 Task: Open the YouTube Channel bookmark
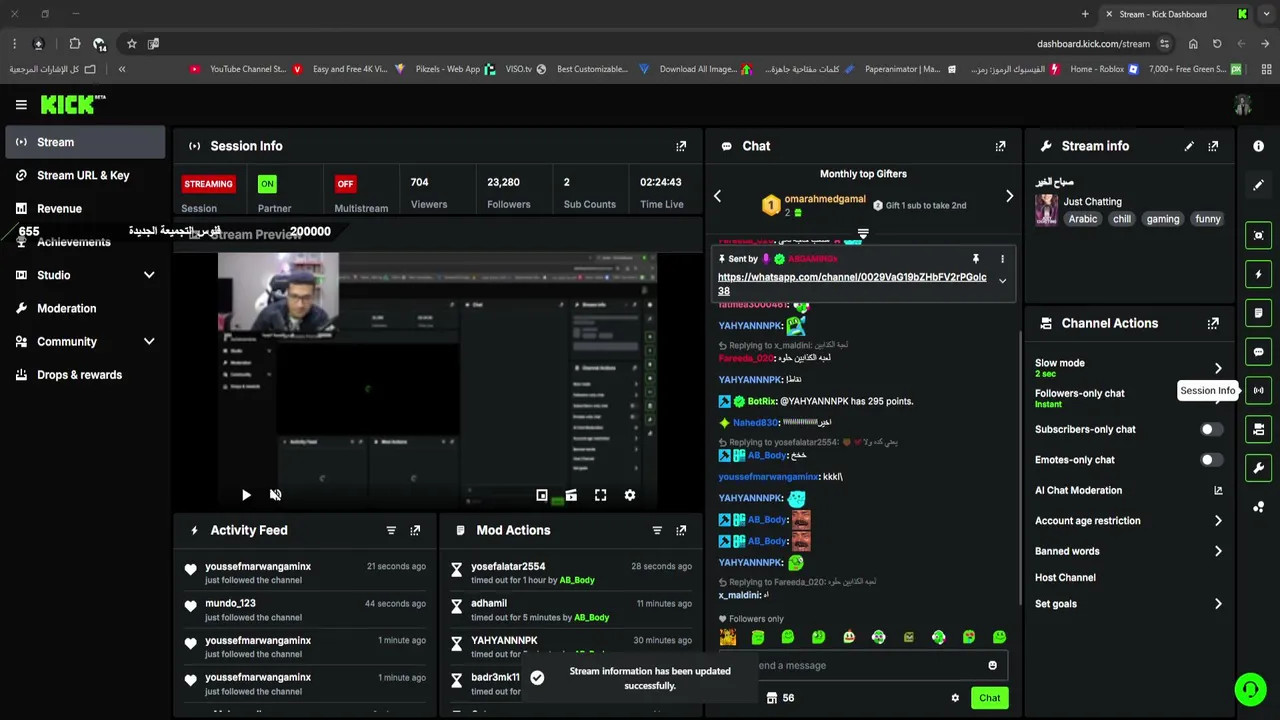point(238,69)
